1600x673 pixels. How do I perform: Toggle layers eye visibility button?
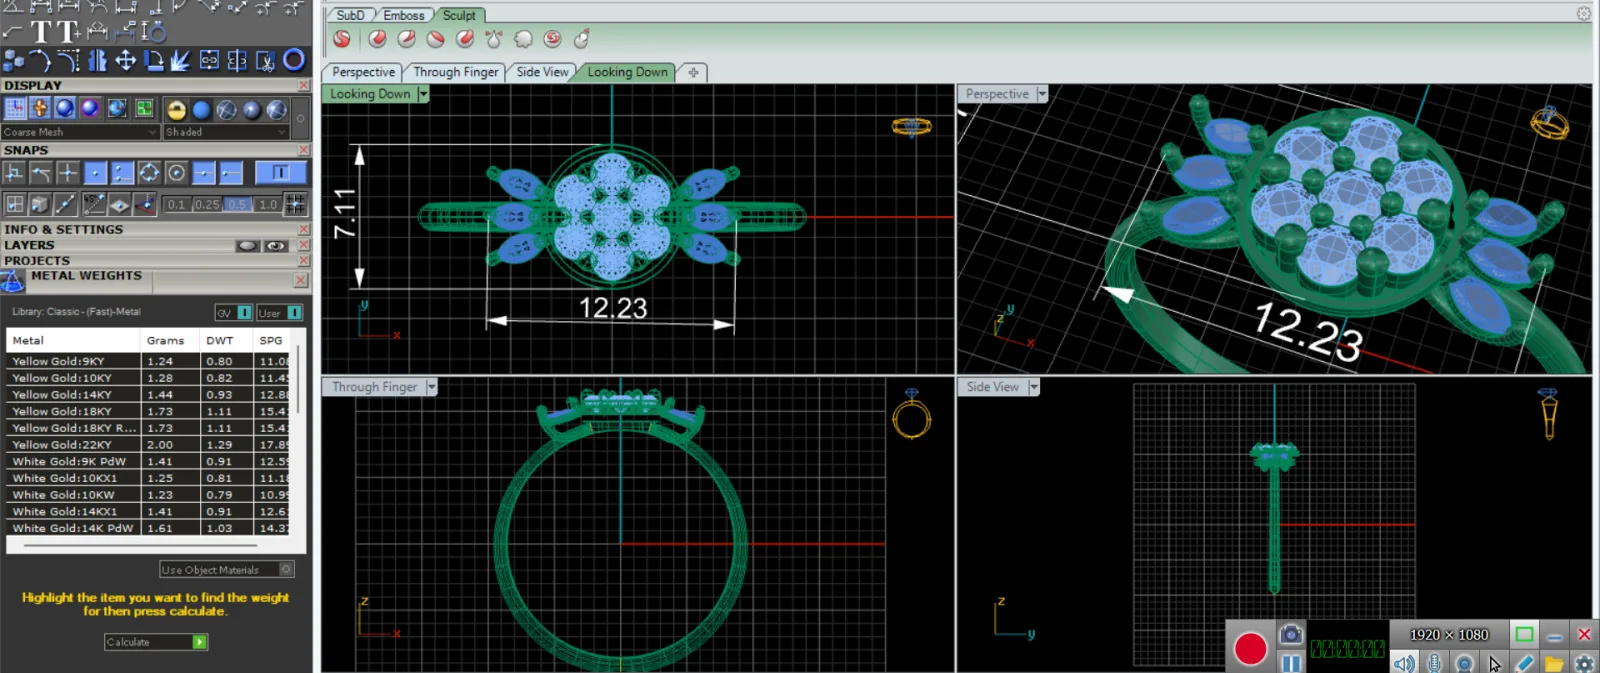276,245
